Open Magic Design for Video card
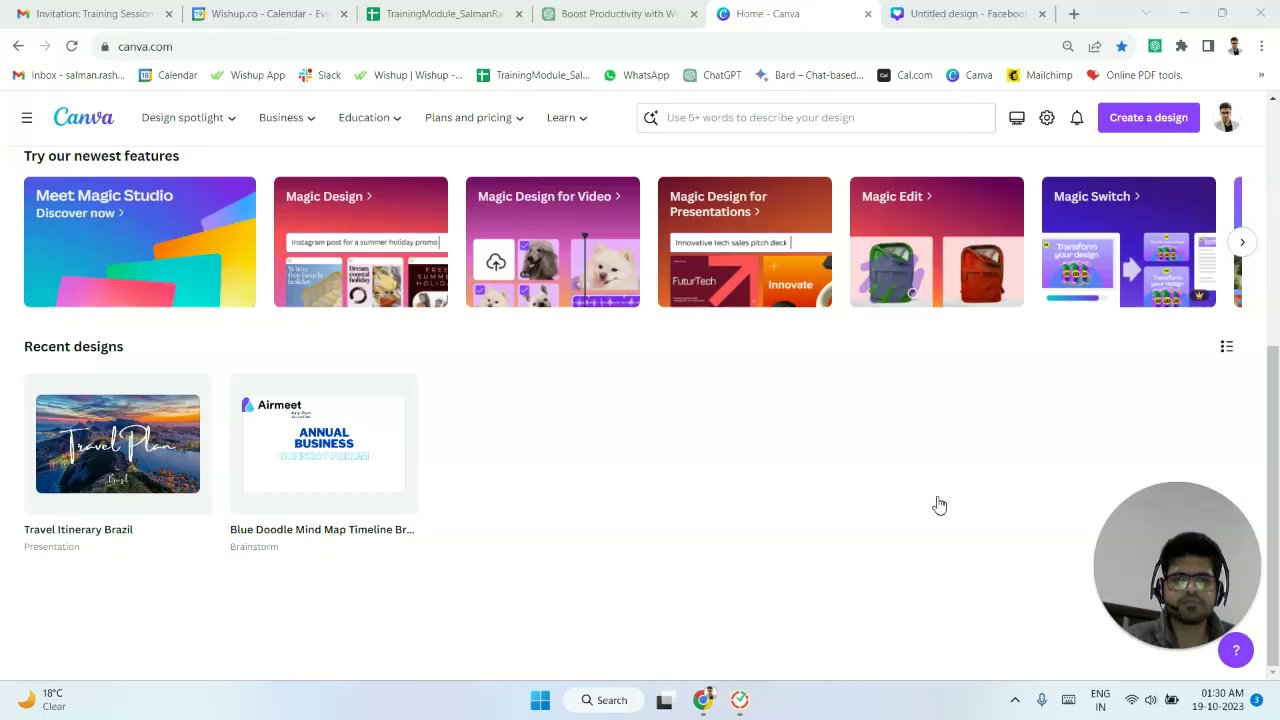Screen dimensions: 1280x720 click(x=553, y=242)
